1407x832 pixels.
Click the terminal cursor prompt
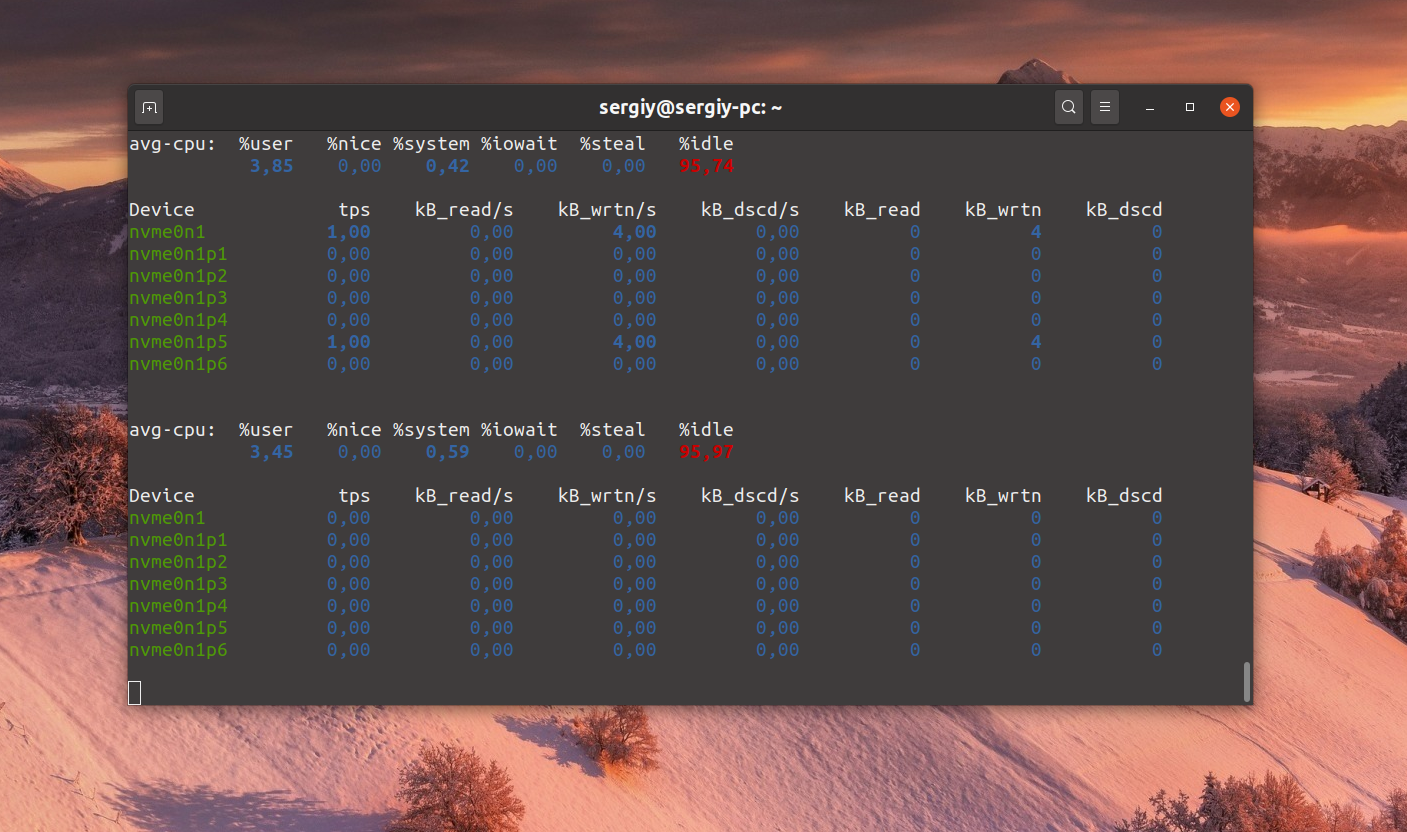tap(135, 692)
